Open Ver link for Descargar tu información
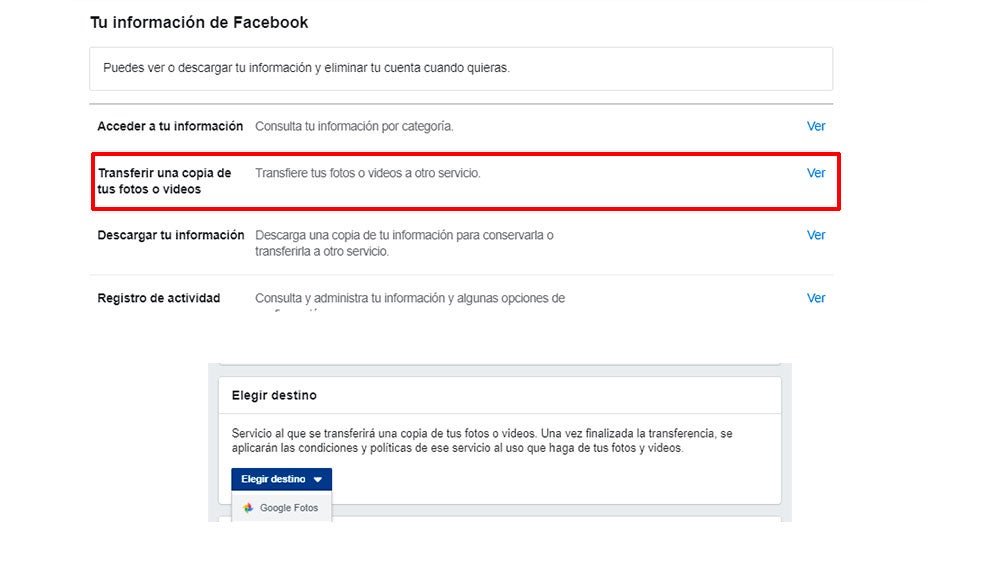Image resolution: width=1000 pixels, height=567 pixels. 816,235
